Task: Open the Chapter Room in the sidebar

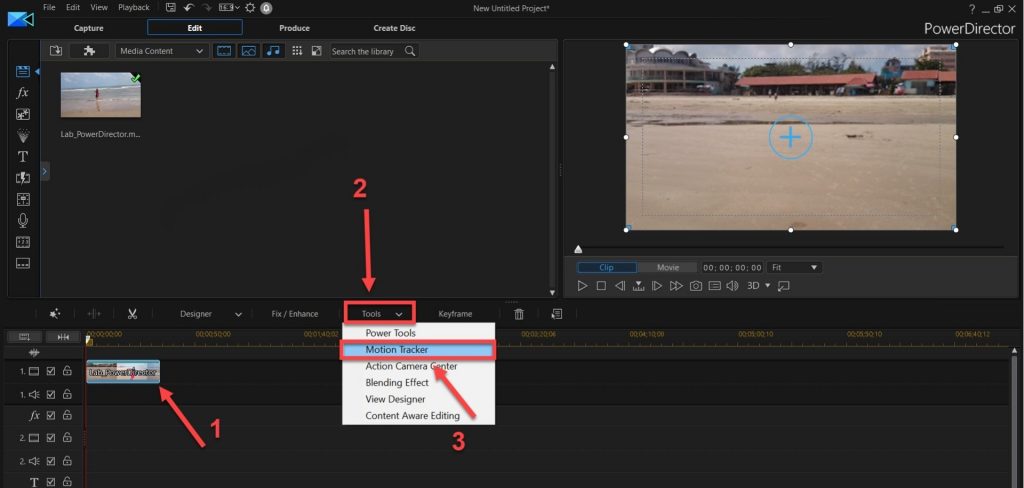Action: pyautogui.click(x=23, y=242)
